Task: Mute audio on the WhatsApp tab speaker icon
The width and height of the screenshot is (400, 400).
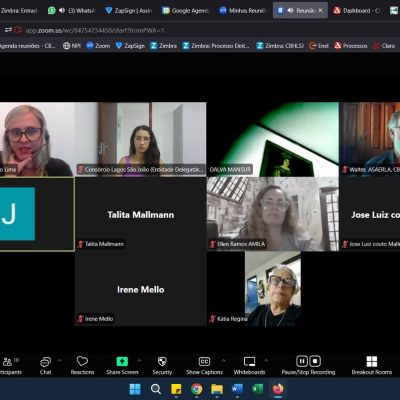Action: coord(62,11)
